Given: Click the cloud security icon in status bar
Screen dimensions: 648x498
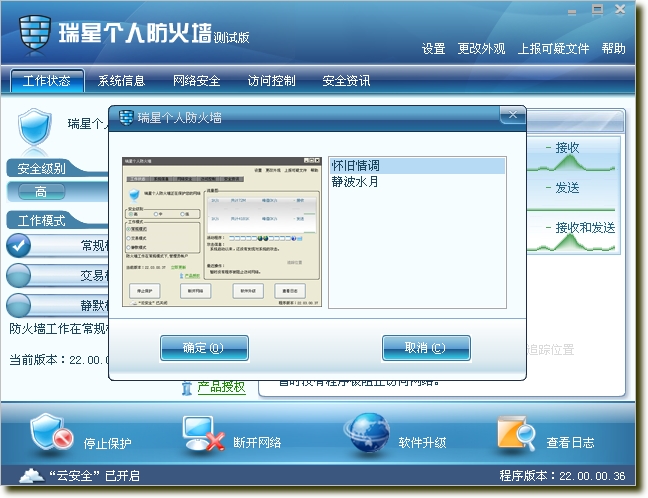Looking at the screenshot, I should 31,476.
